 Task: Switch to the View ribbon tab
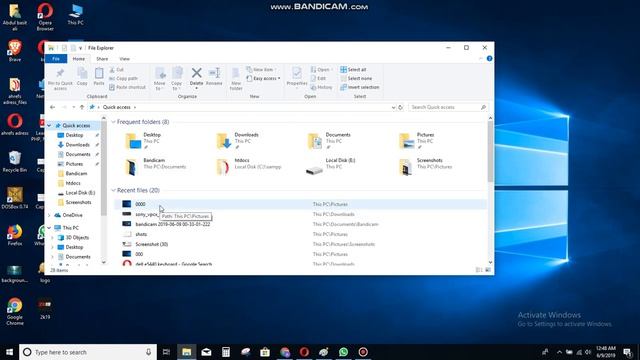pos(124,59)
